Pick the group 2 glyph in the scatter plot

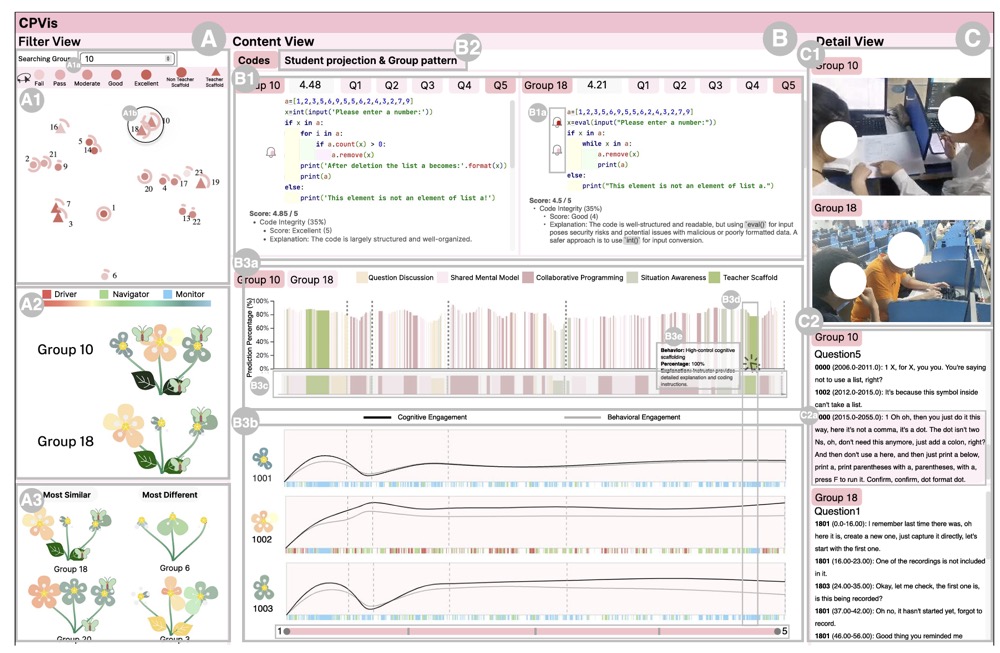[34, 163]
